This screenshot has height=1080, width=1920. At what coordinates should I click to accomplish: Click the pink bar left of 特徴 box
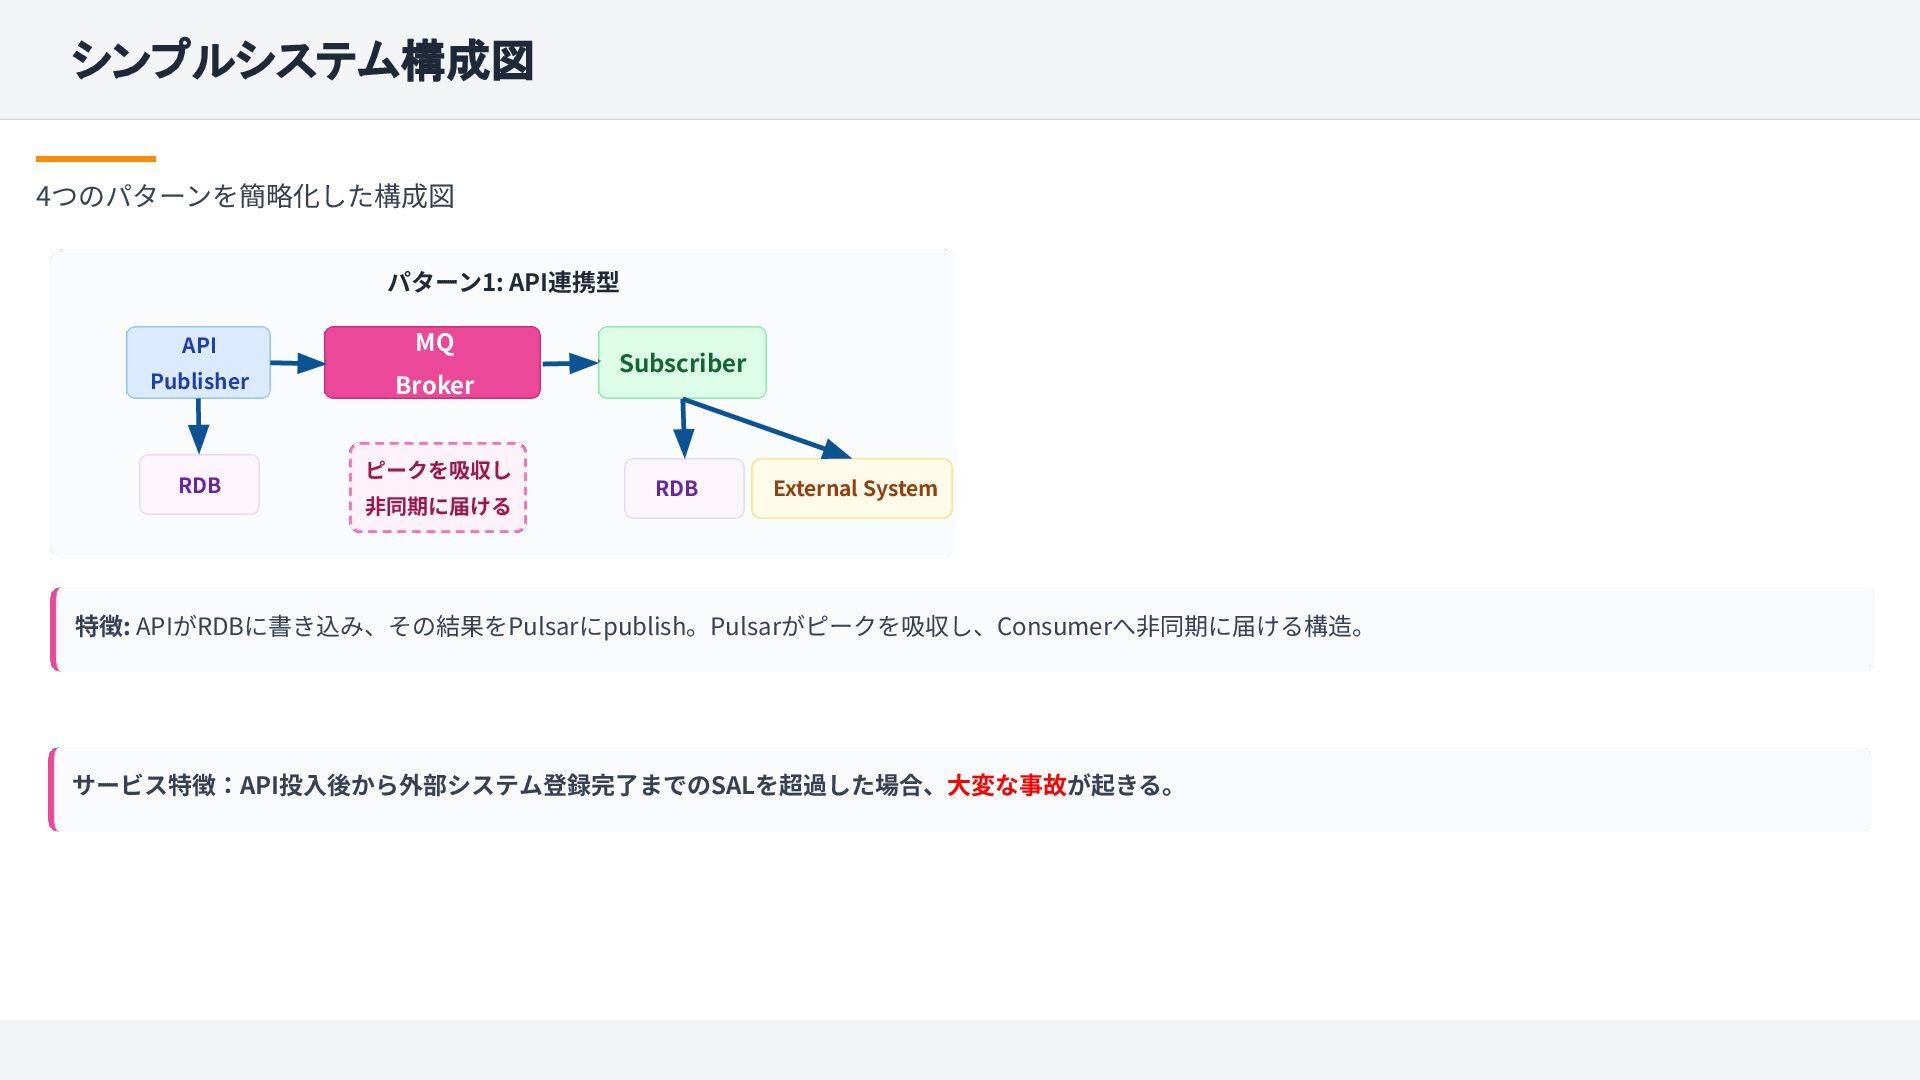[x=53, y=629]
